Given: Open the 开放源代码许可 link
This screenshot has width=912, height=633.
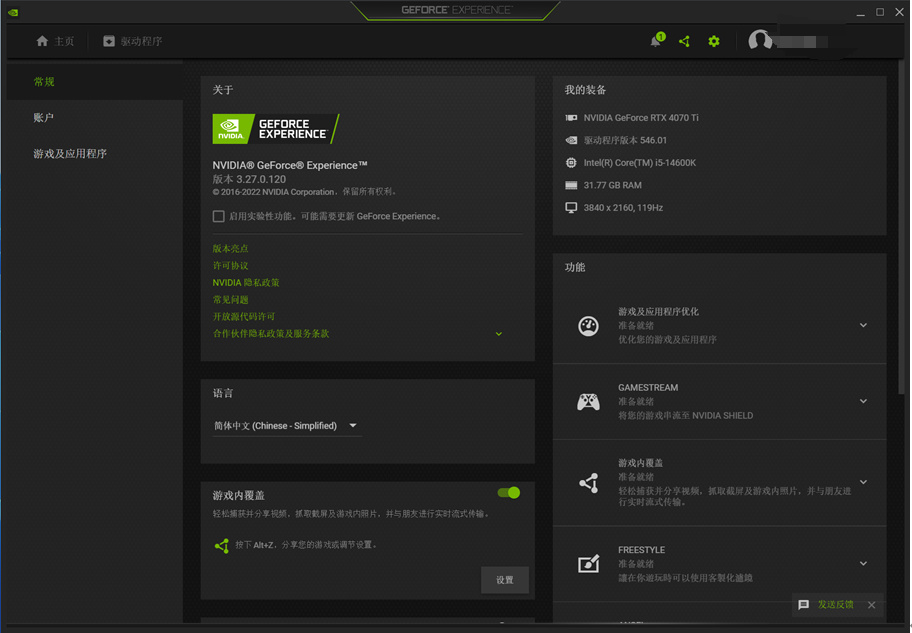Looking at the screenshot, I should [244, 316].
